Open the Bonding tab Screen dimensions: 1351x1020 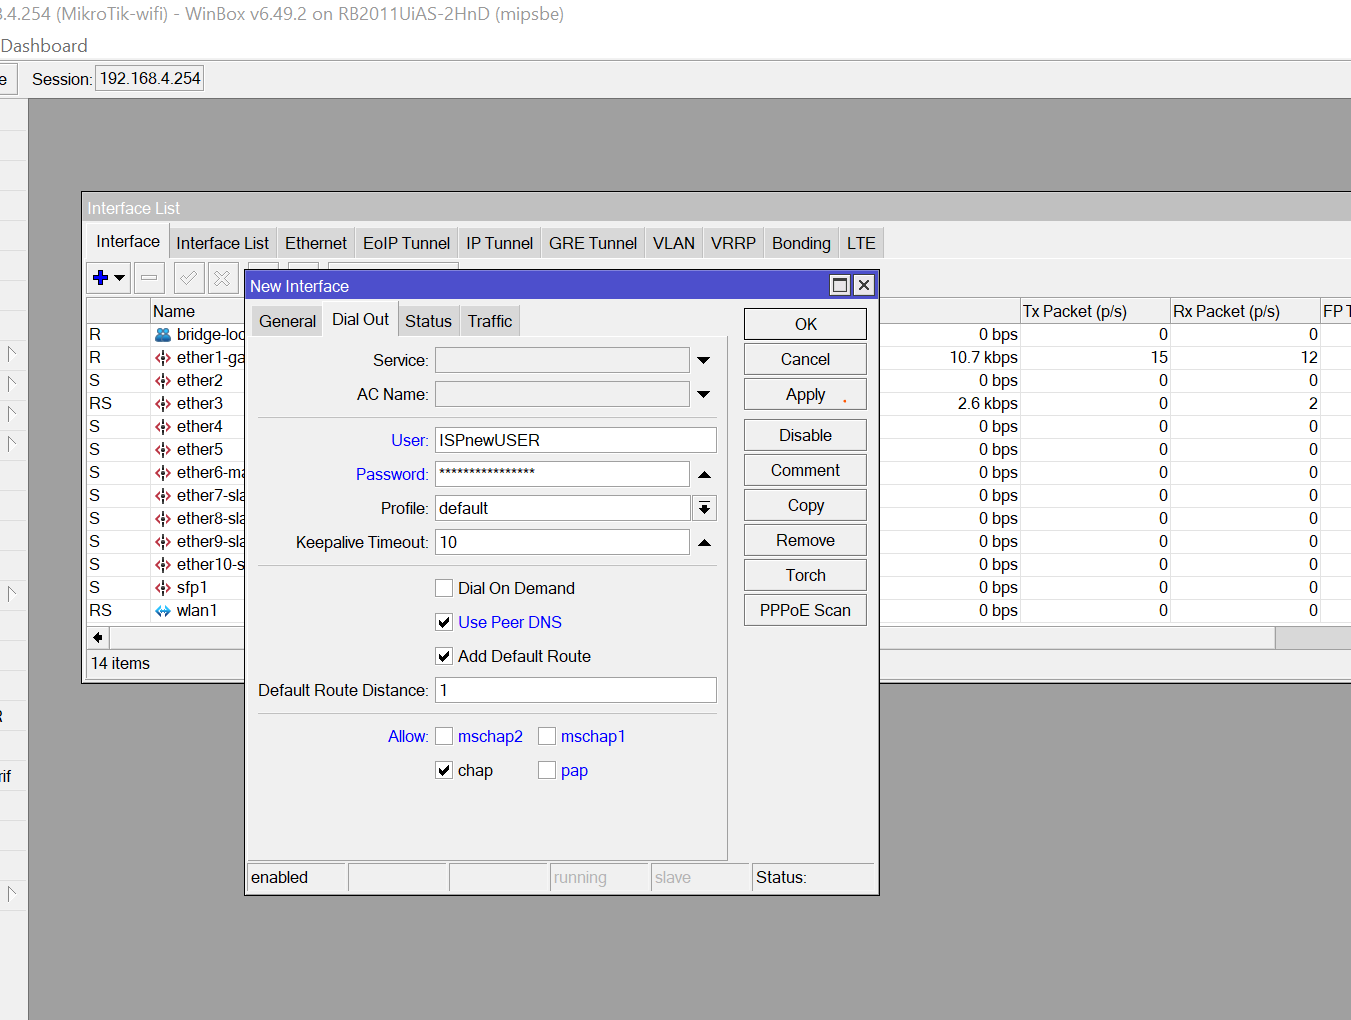pyautogui.click(x=801, y=243)
